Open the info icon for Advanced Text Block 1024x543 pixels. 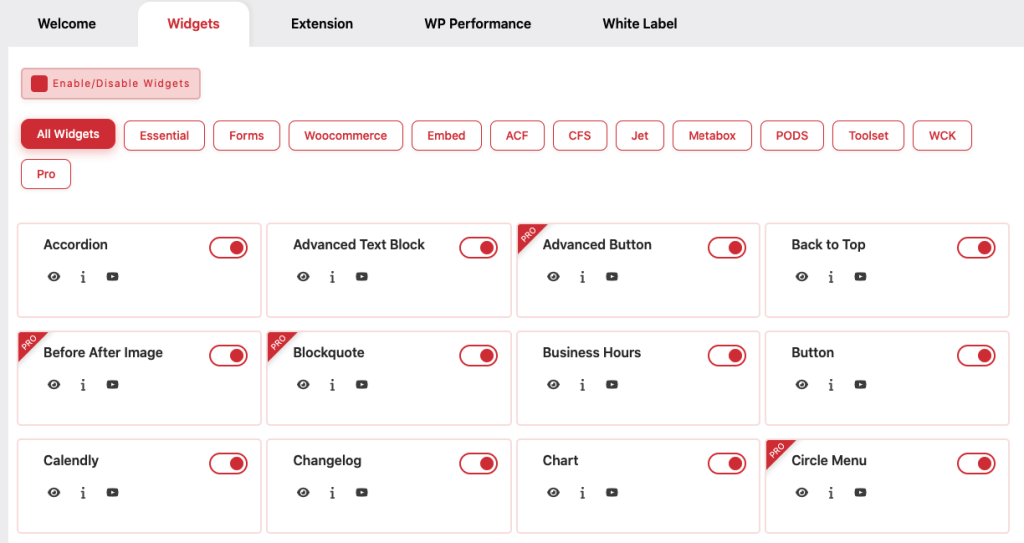tap(332, 277)
